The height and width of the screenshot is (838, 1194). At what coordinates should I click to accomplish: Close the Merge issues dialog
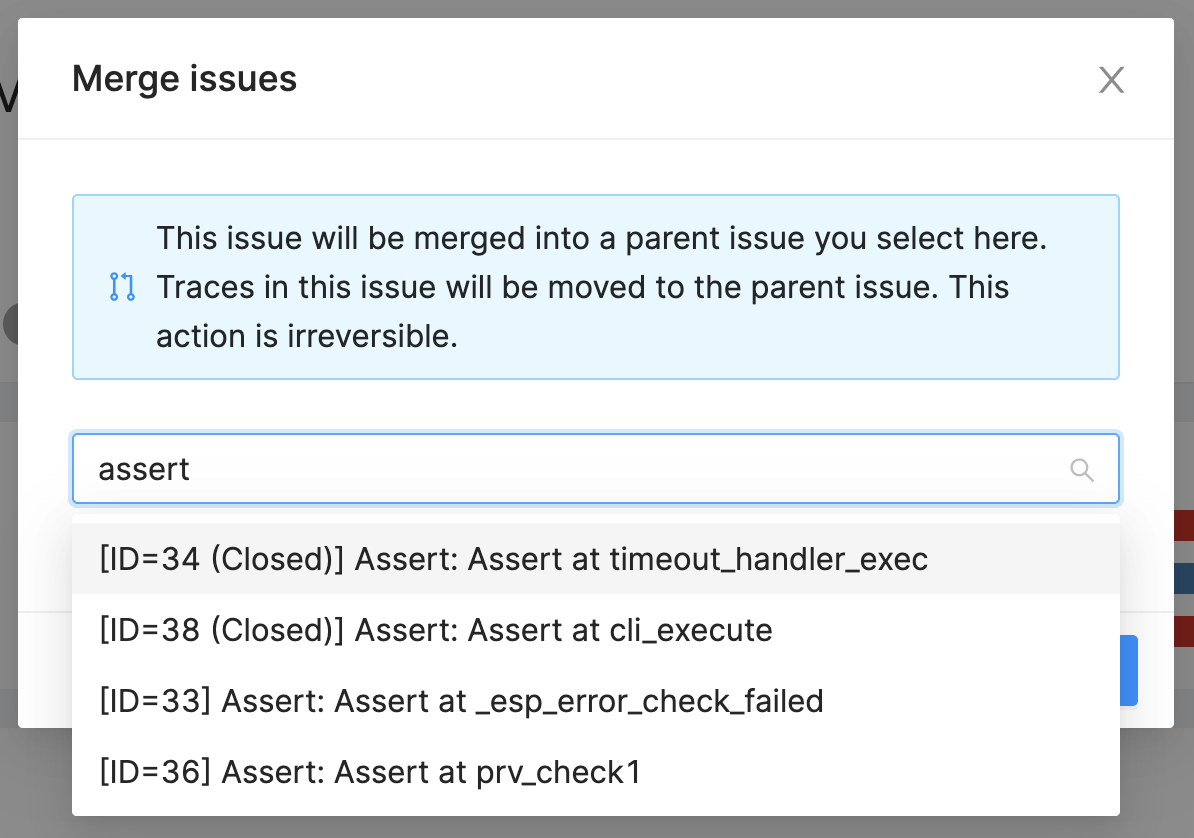[1111, 80]
